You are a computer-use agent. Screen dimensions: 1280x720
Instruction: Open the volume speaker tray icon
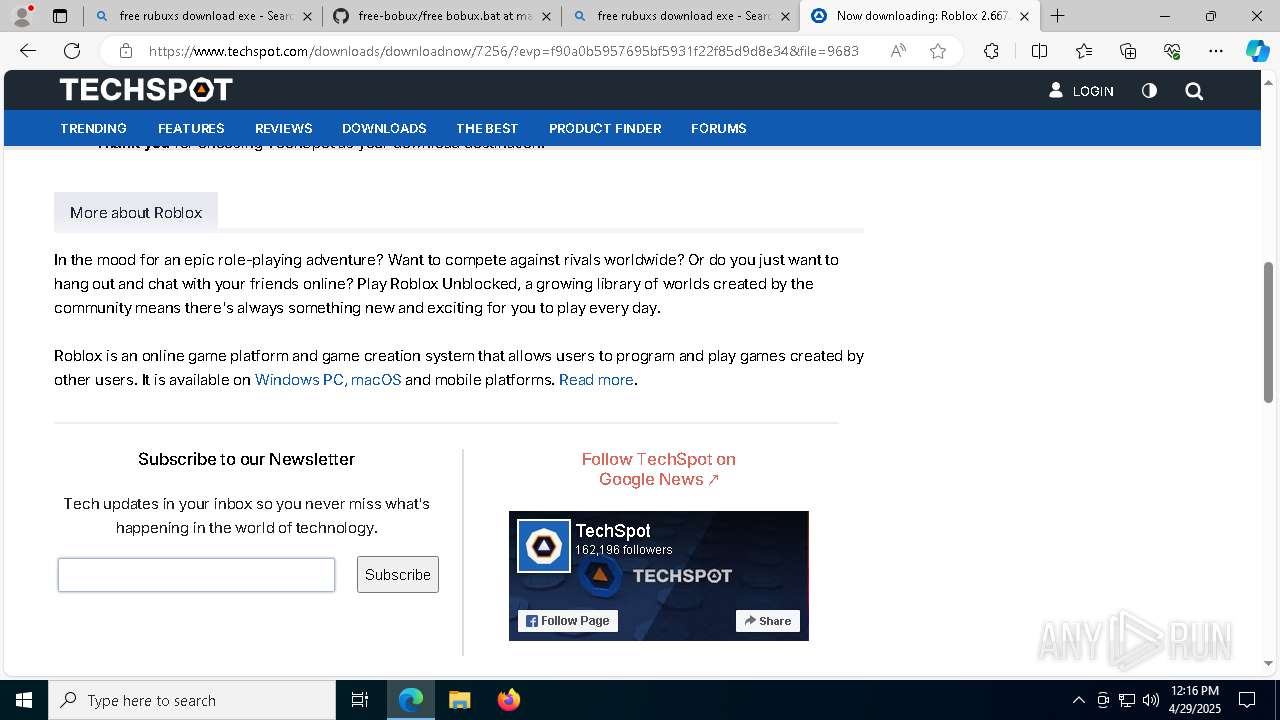[1151, 700]
